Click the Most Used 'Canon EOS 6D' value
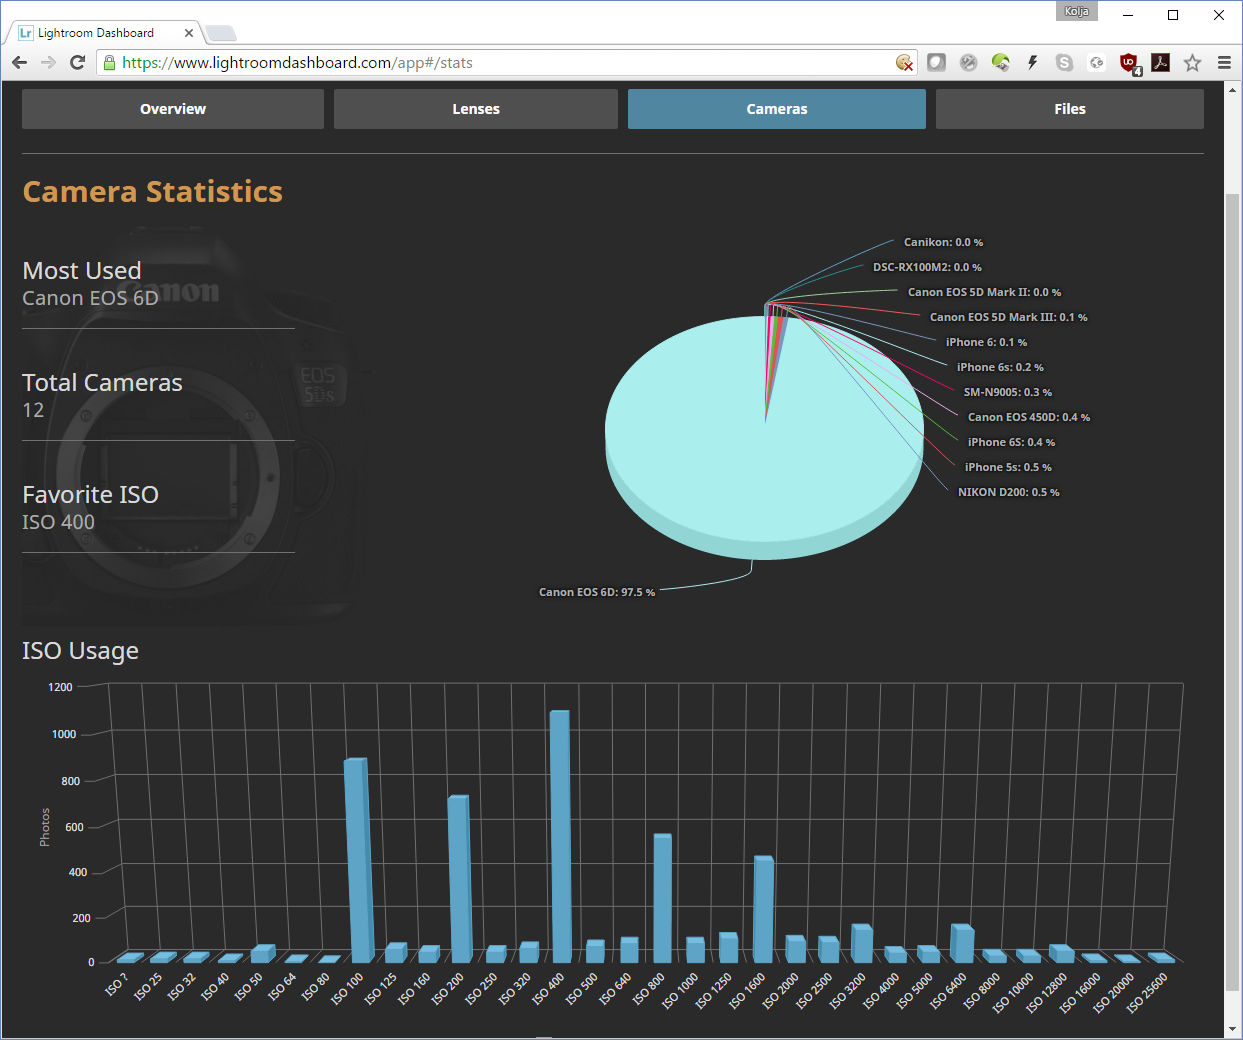Viewport: 1243px width, 1040px height. (x=90, y=298)
